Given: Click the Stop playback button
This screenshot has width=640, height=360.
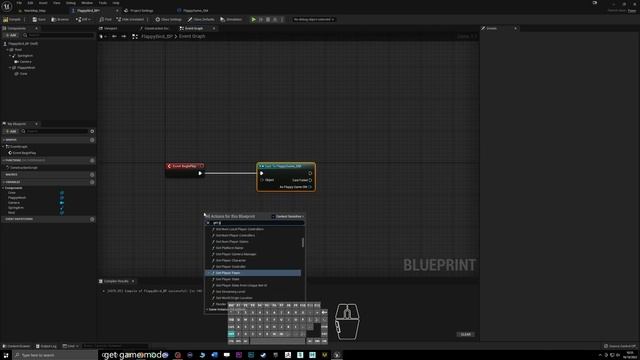Looking at the screenshot, I should coord(268,19).
